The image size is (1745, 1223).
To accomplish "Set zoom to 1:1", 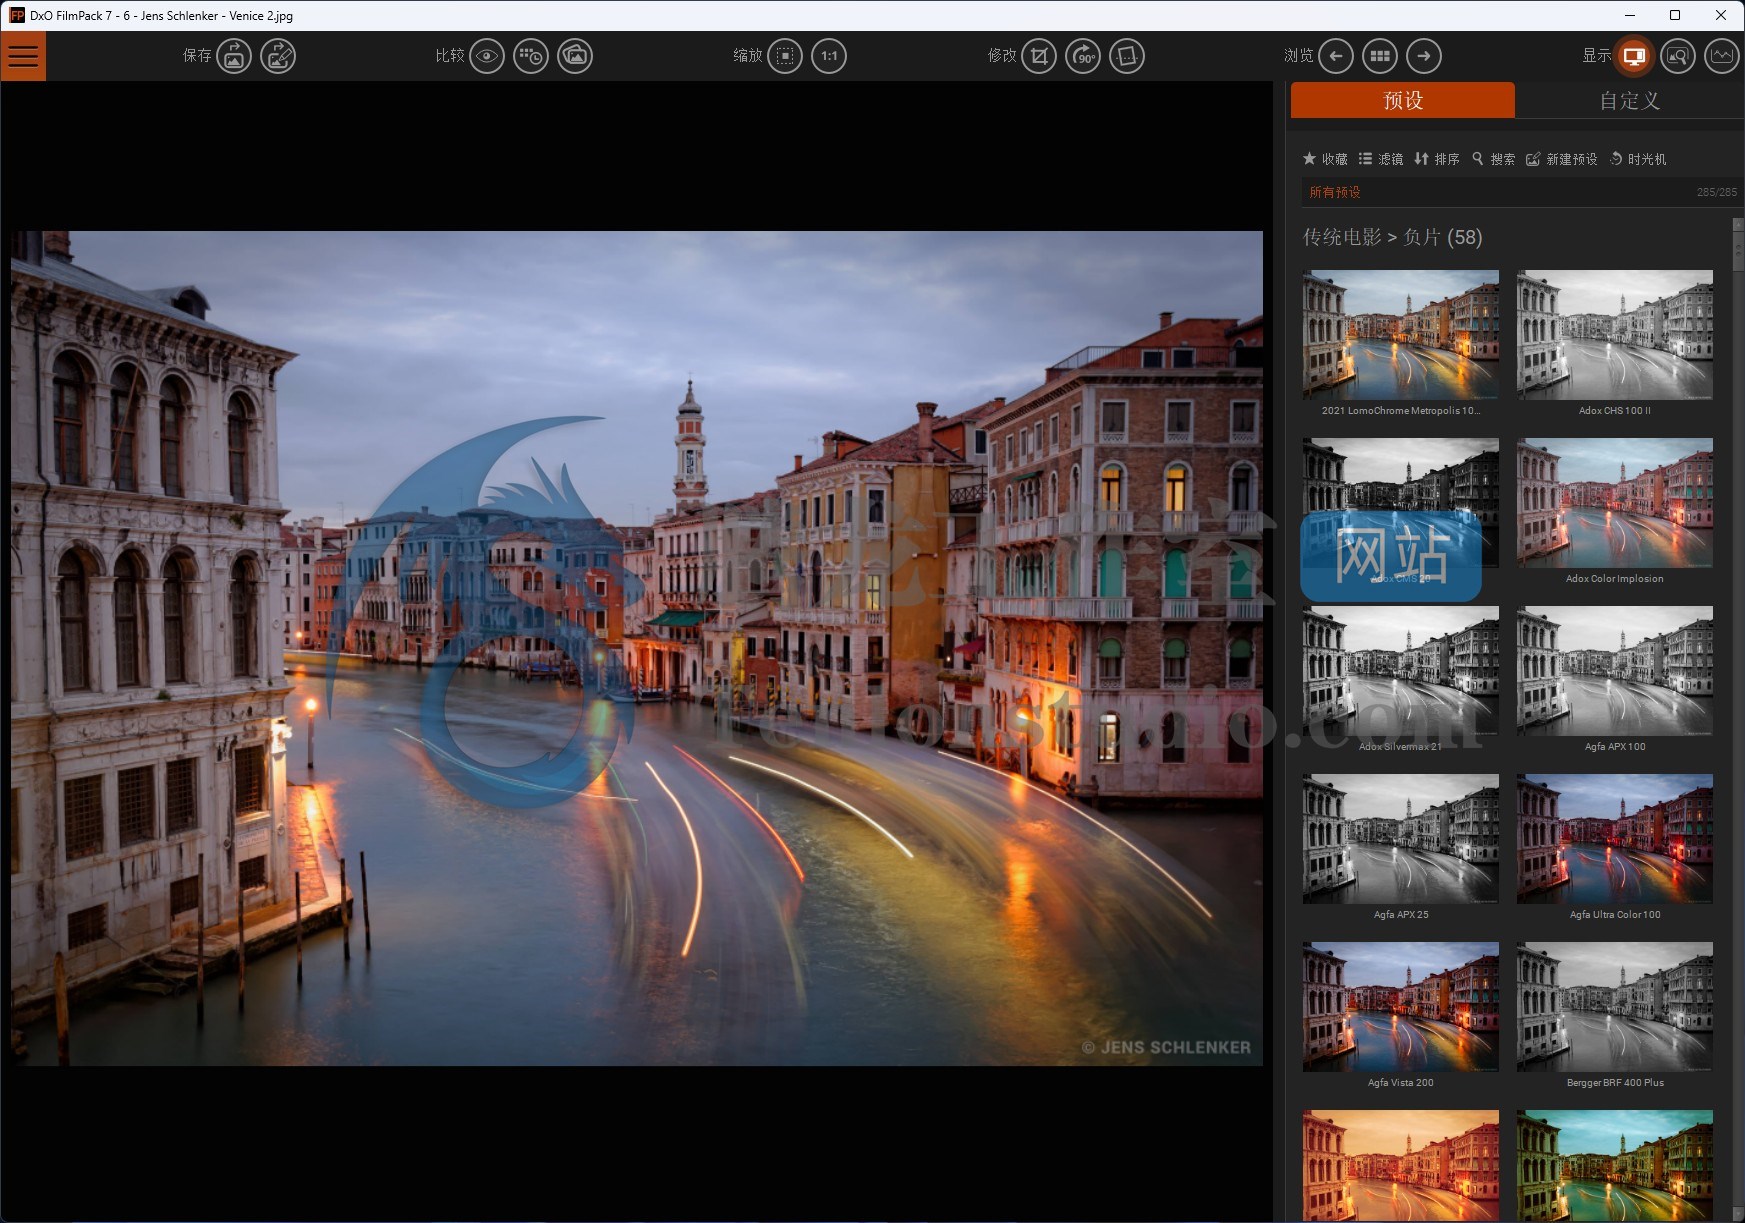I will pos(829,56).
